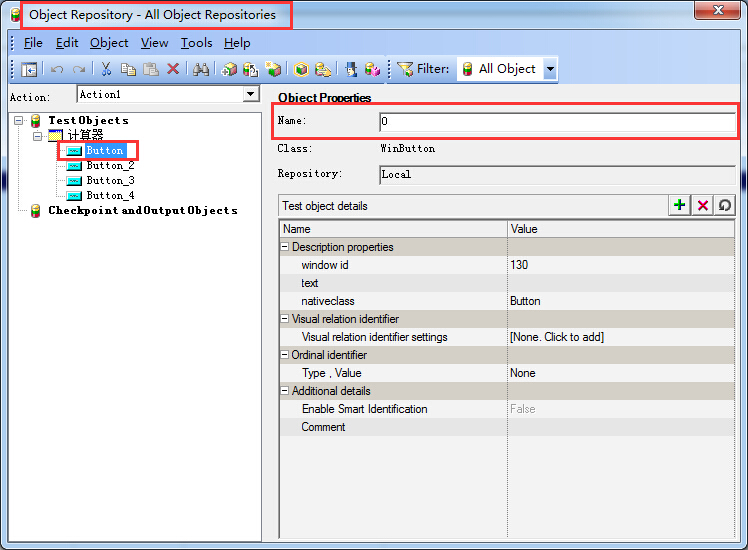Collapse the Ordinal identifier section
This screenshot has width=748, height=550.
(x=284, y=354)
